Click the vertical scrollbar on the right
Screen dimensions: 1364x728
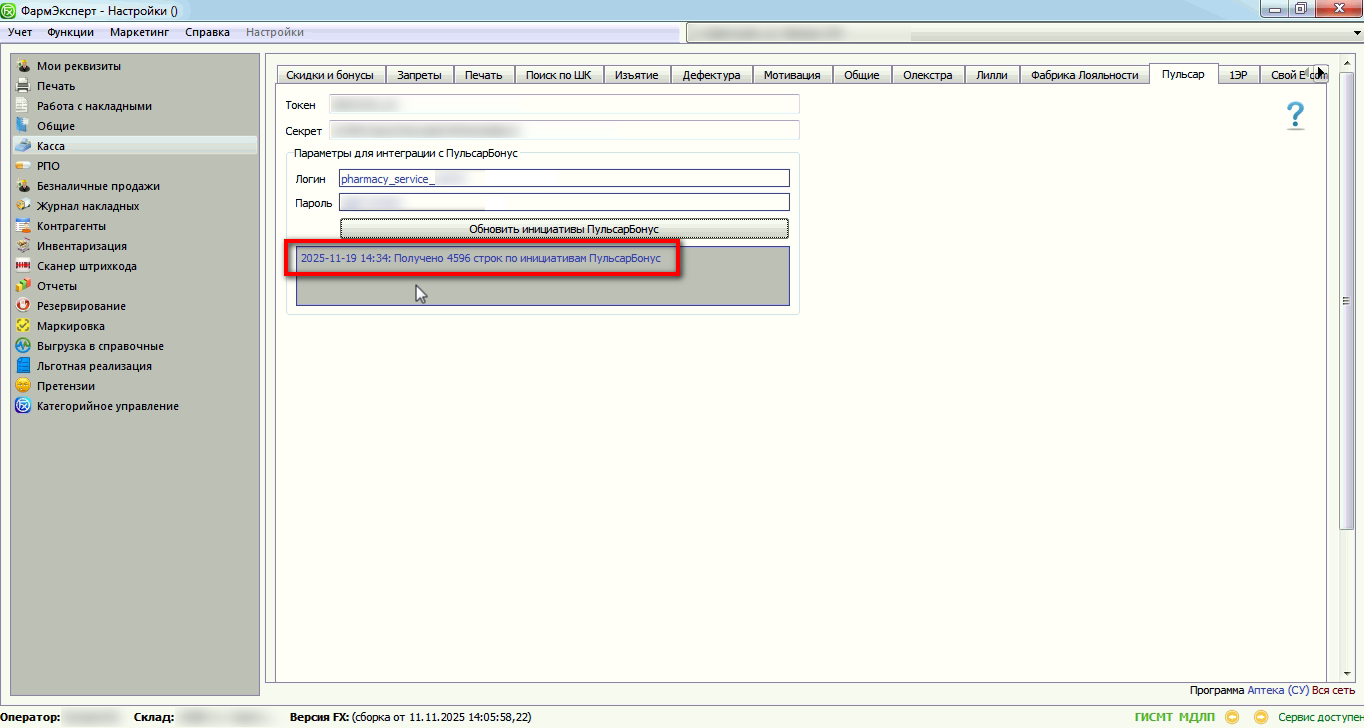click(x=1346, y=300)
